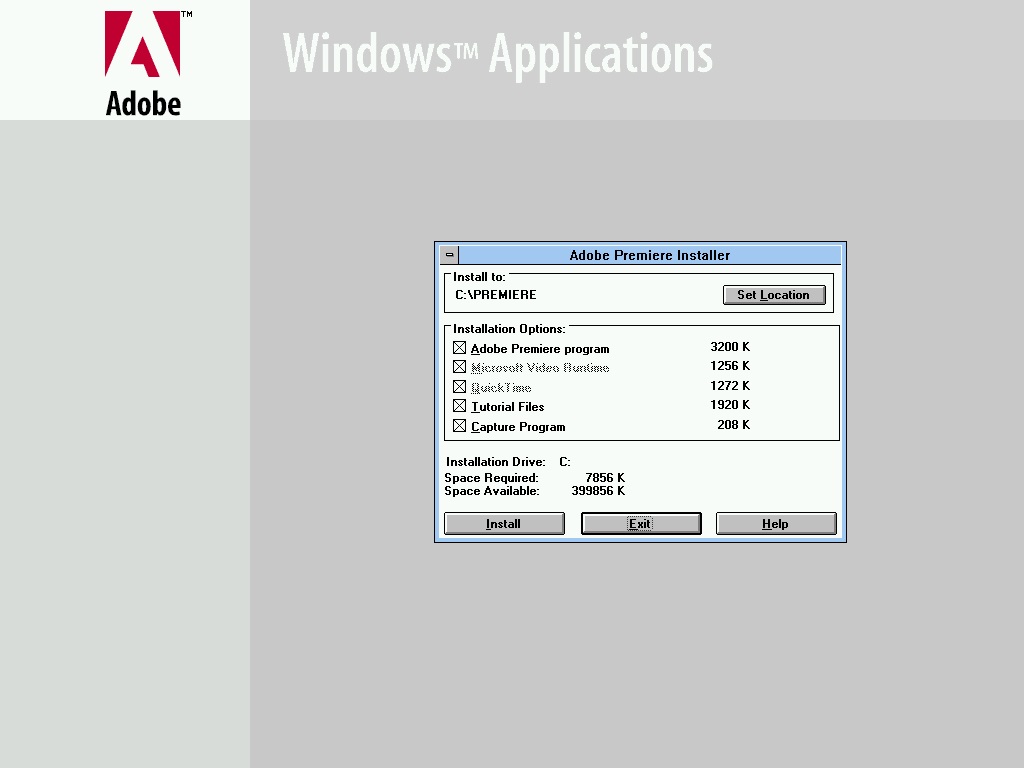Select the C:\PREMIERE install path text

click(496, 295)
